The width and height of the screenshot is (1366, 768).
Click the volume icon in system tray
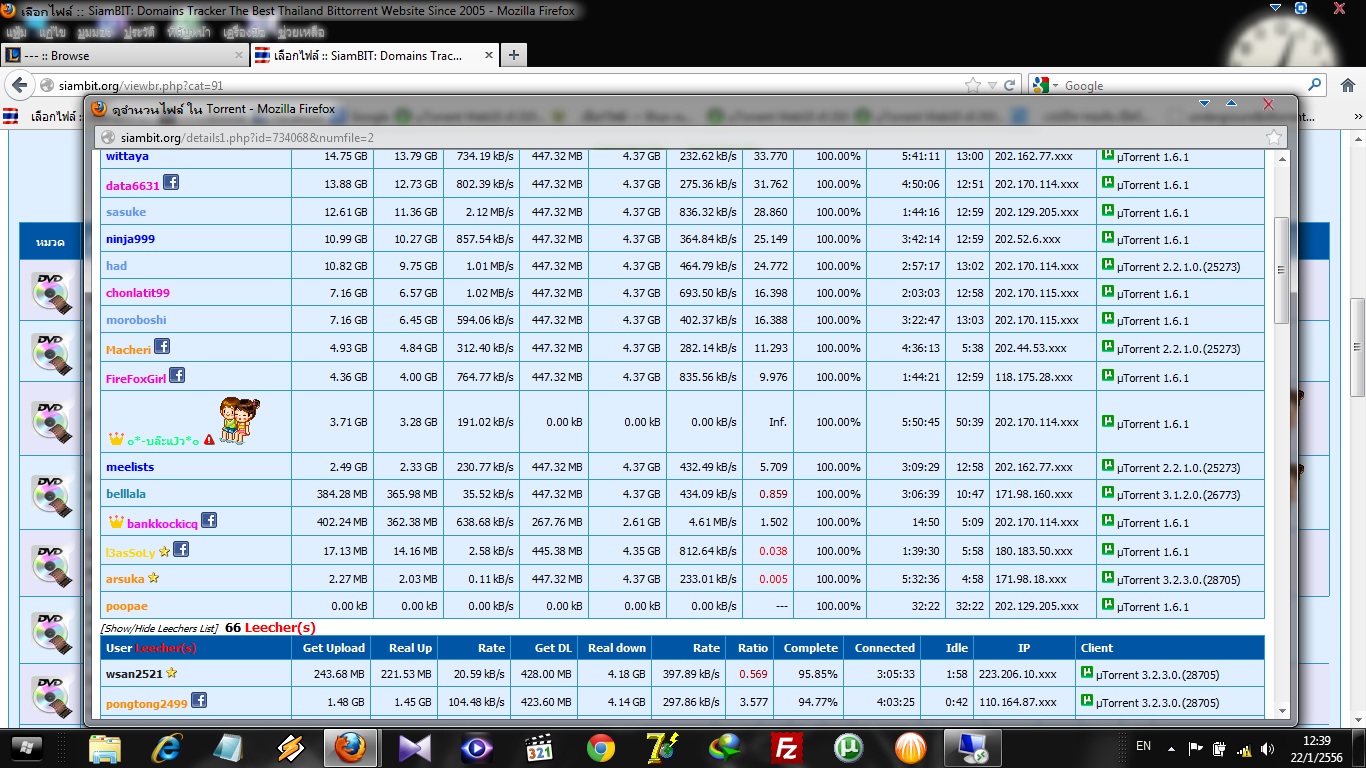click(1268, 748)
